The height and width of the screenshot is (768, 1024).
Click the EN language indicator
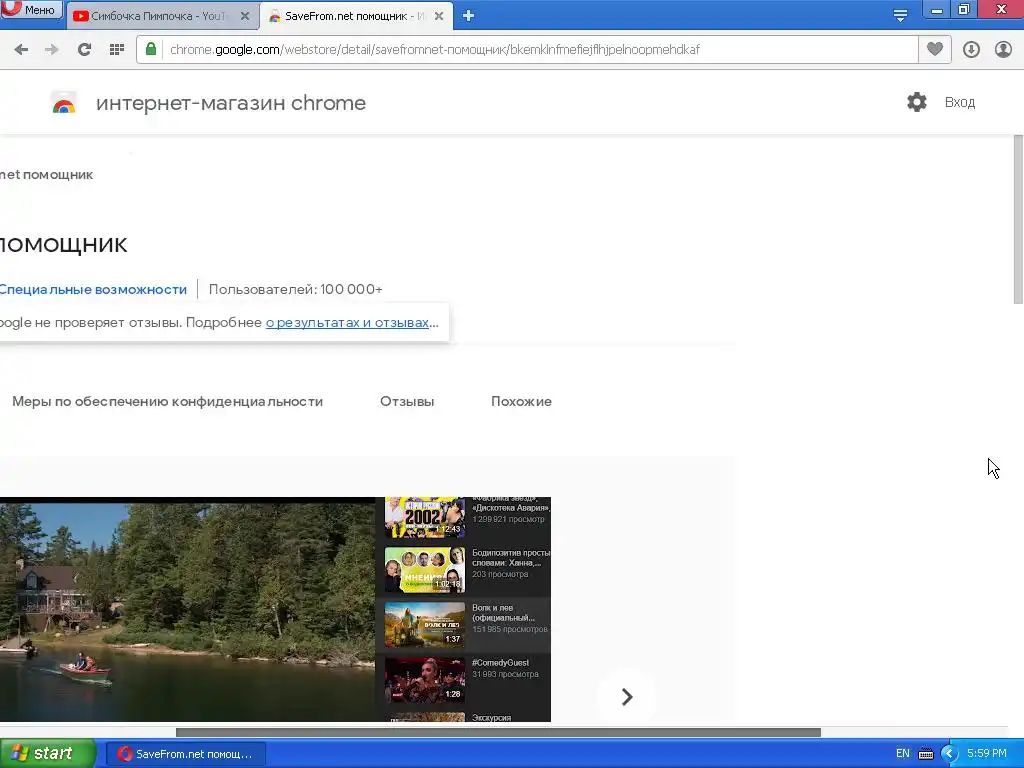903,753
